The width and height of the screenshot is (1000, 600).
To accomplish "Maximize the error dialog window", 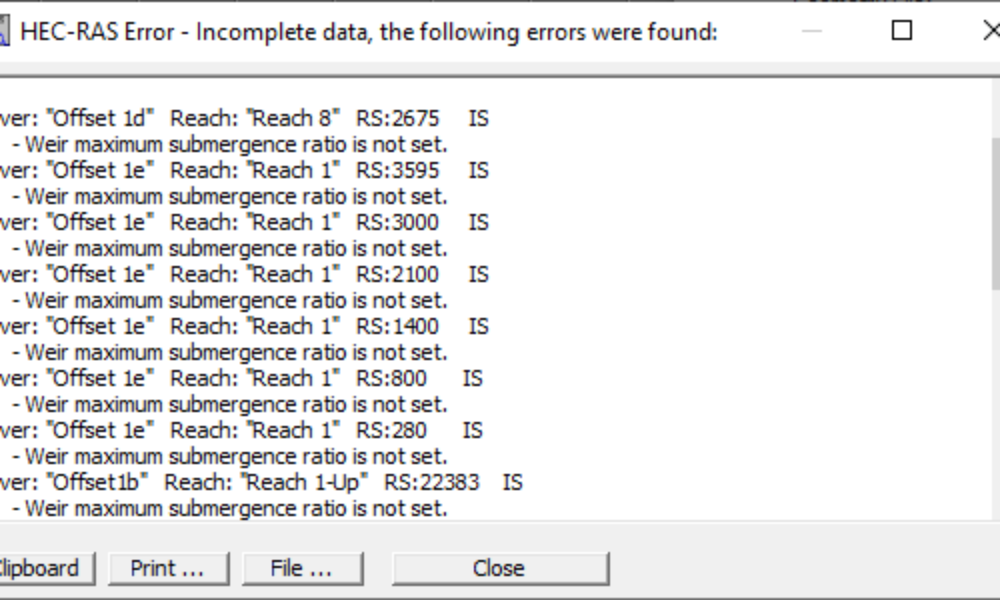I will point(899,31).
